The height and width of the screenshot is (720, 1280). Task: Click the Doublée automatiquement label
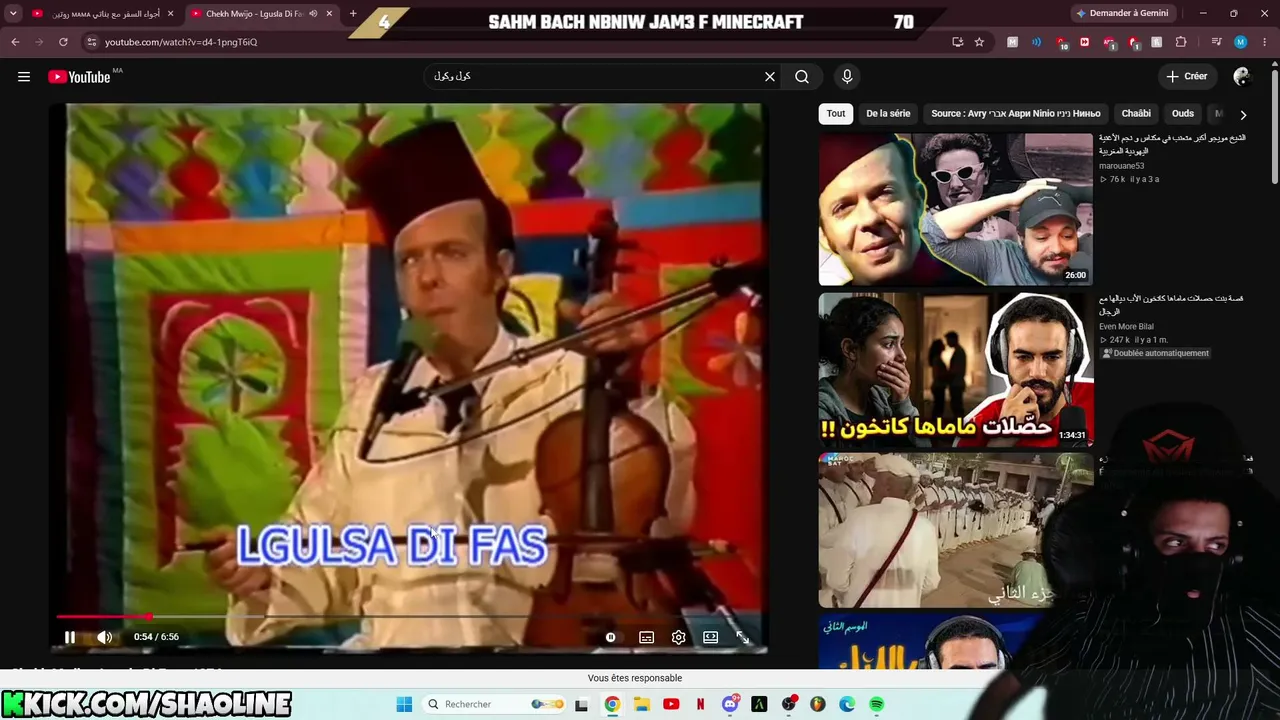click(1155, 353)
